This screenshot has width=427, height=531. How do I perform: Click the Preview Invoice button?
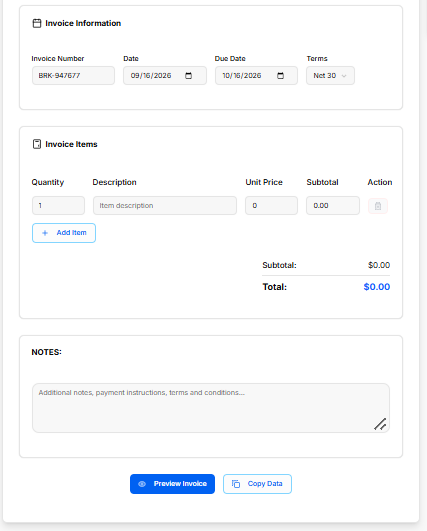click(172, 484)
